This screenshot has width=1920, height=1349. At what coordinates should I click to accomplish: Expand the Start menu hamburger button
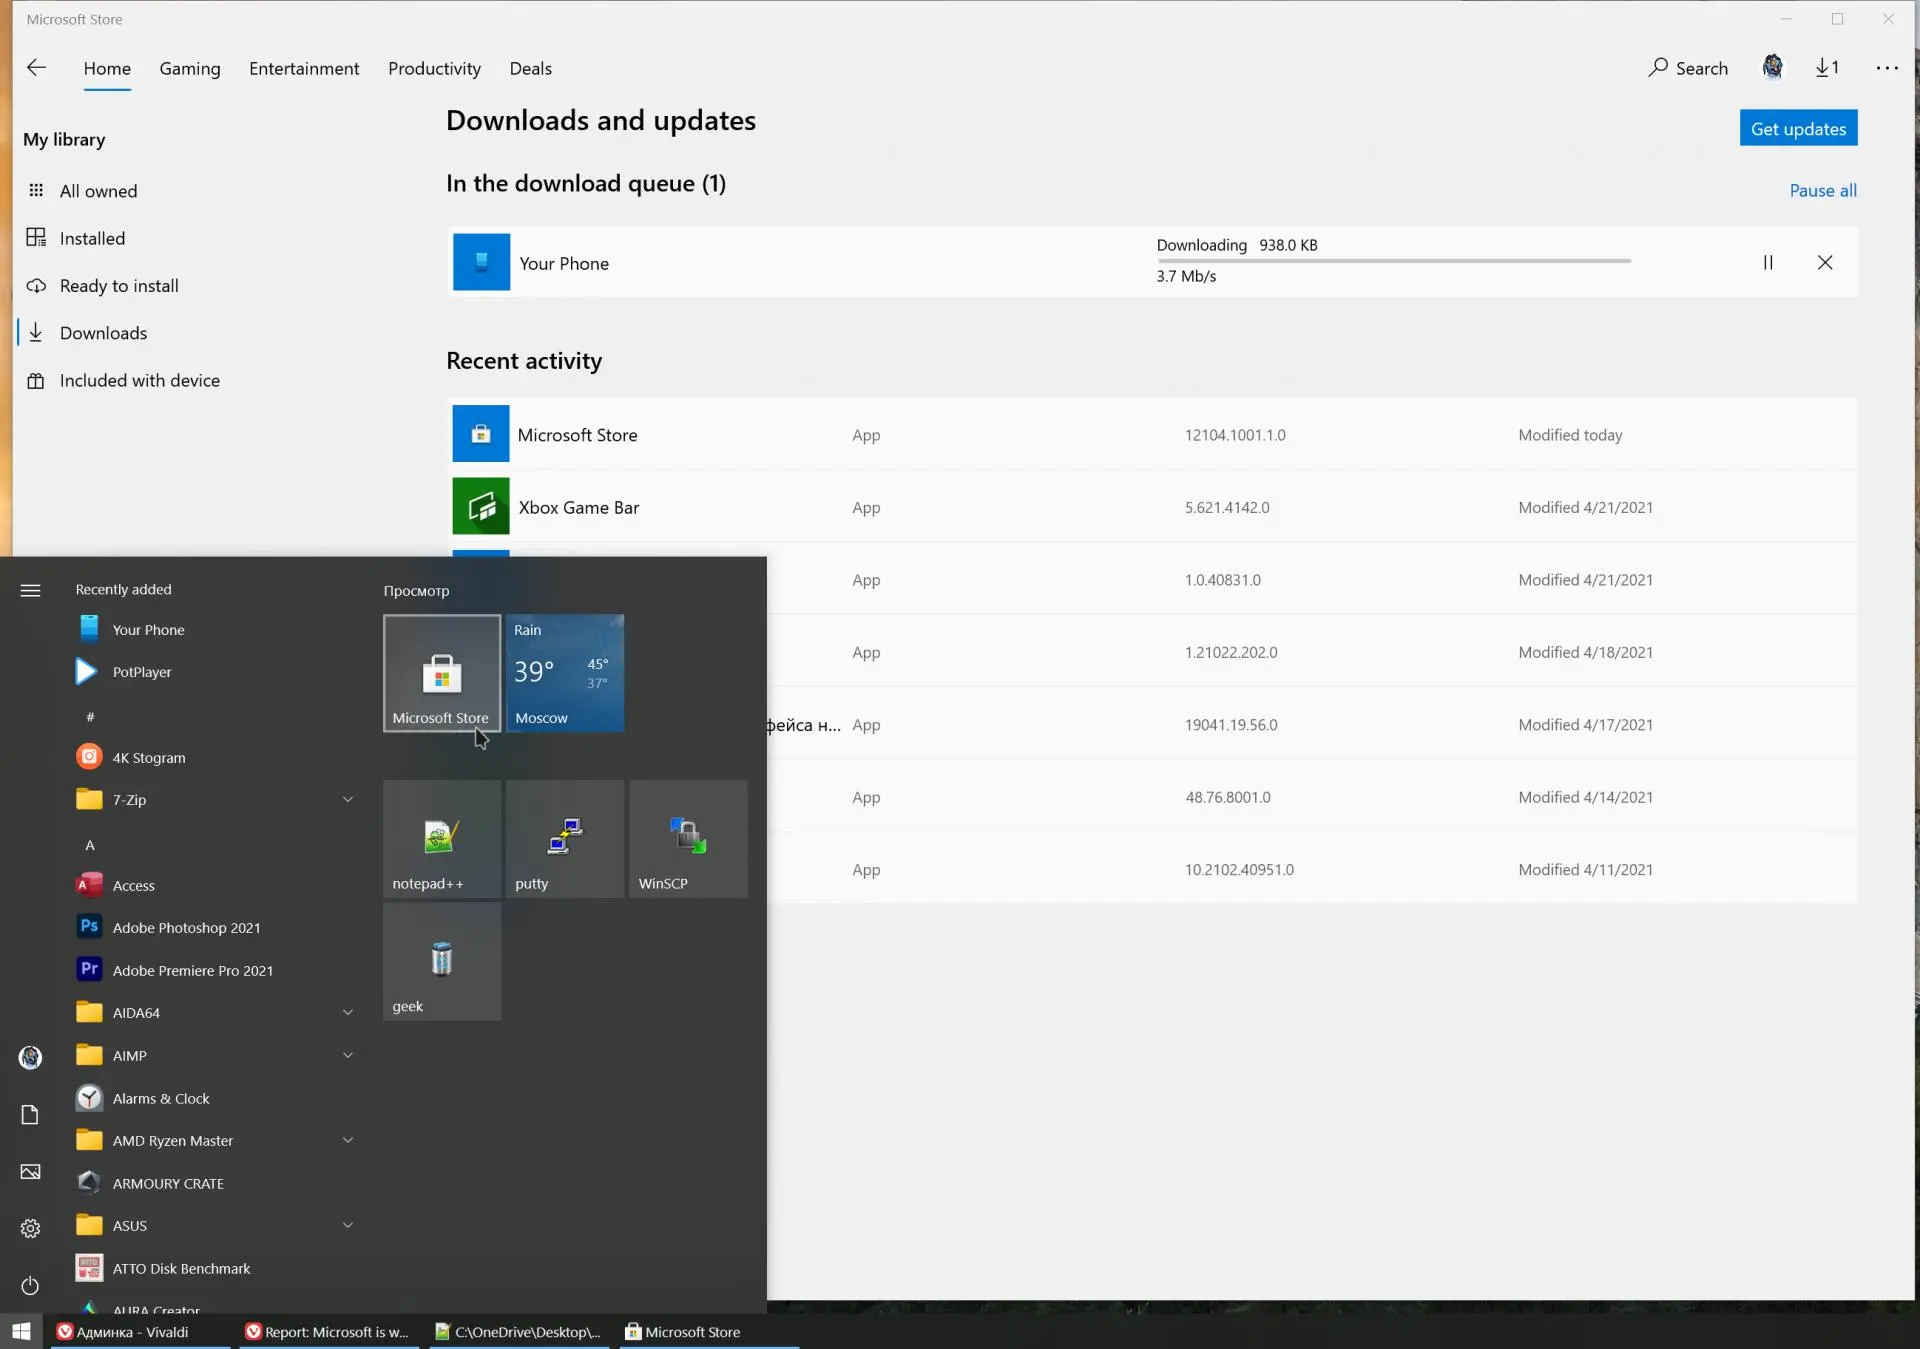click(x=31, y=590)
